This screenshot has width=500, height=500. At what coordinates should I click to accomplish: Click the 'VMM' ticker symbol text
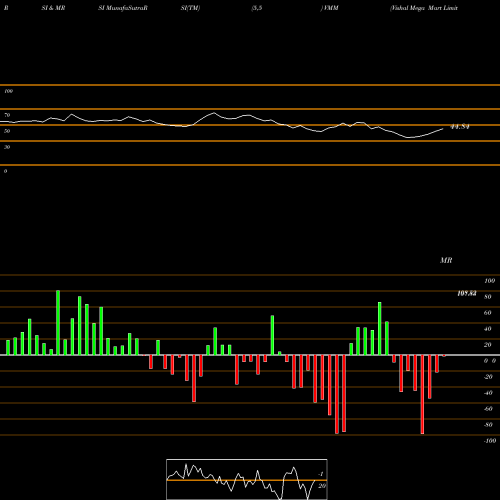click(330, 8)
